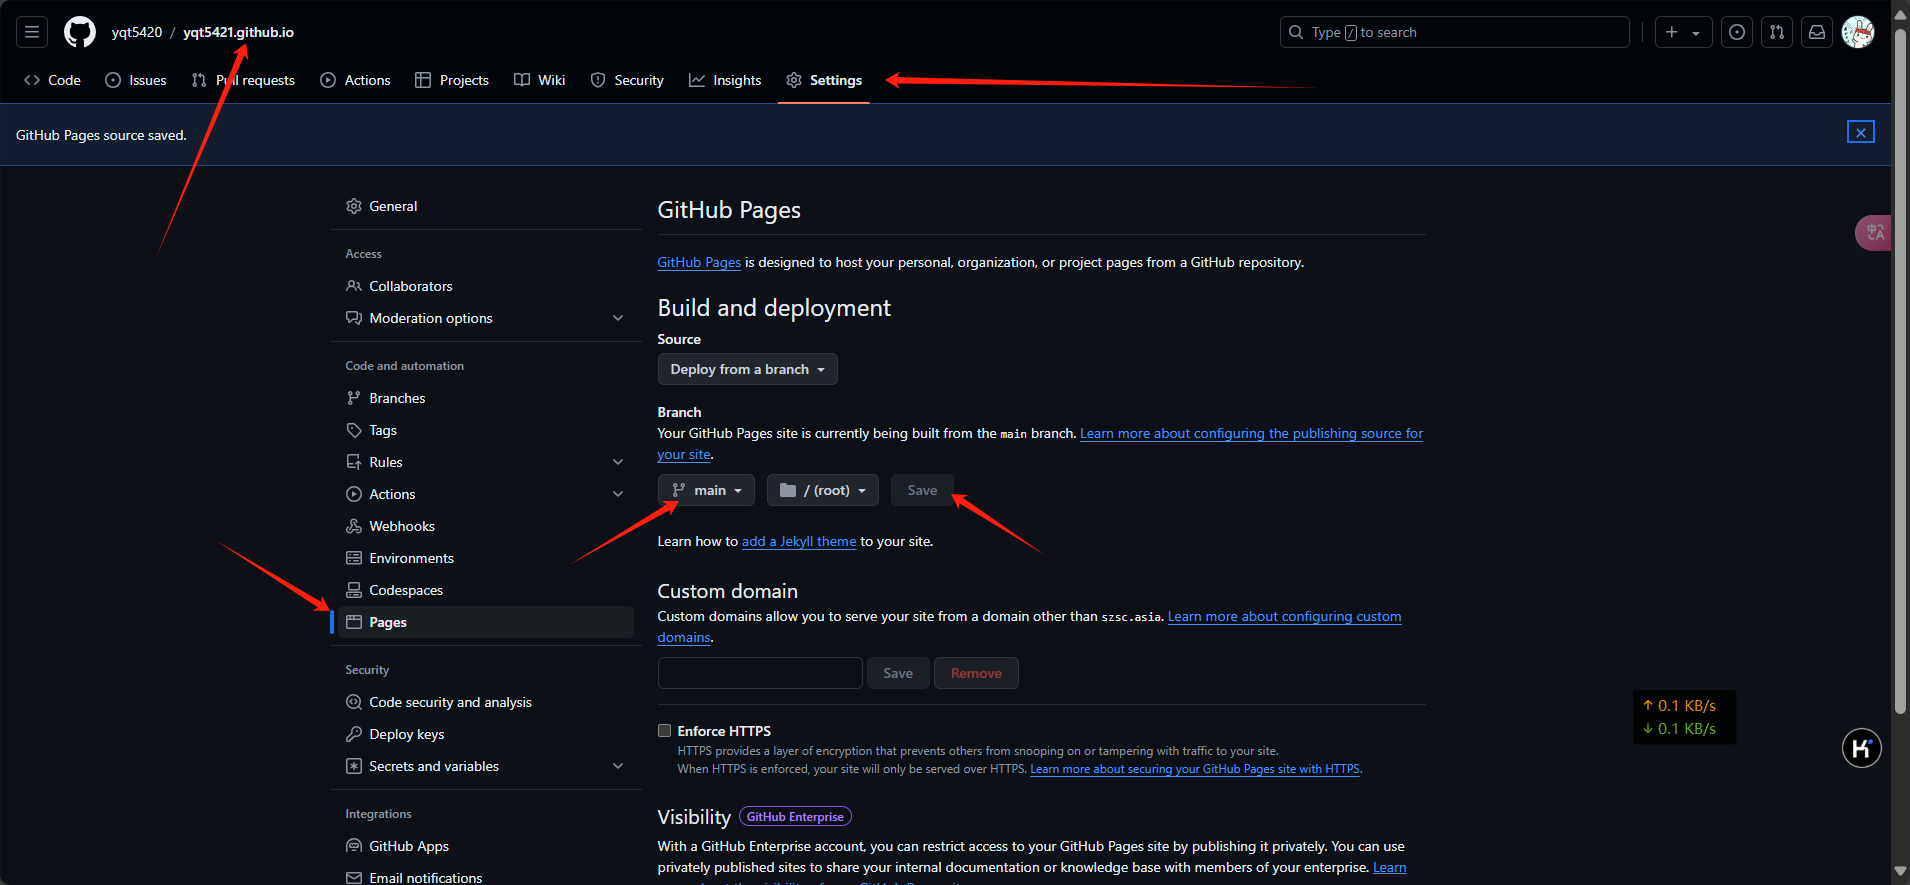Open Collaborators settings
The height and width of the screenshot is (885, 1910).
point(486,286)
